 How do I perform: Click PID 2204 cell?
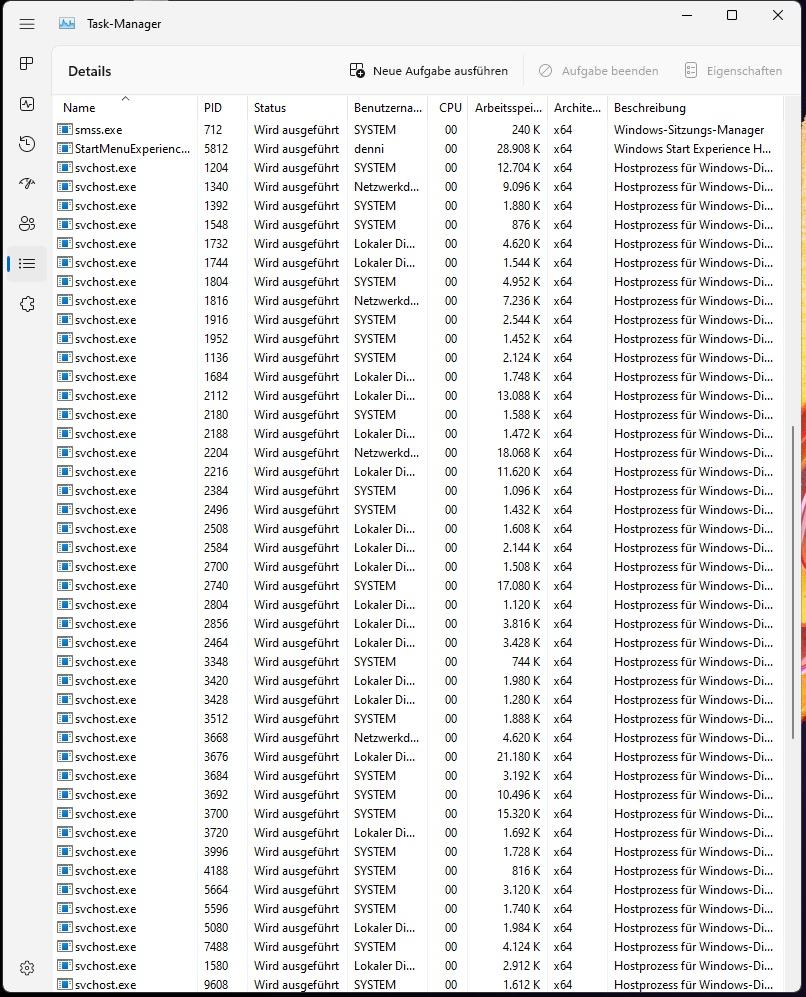215,453
